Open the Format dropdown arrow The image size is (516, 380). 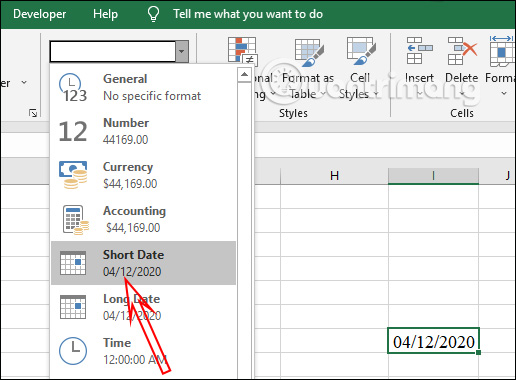[504, 94]
